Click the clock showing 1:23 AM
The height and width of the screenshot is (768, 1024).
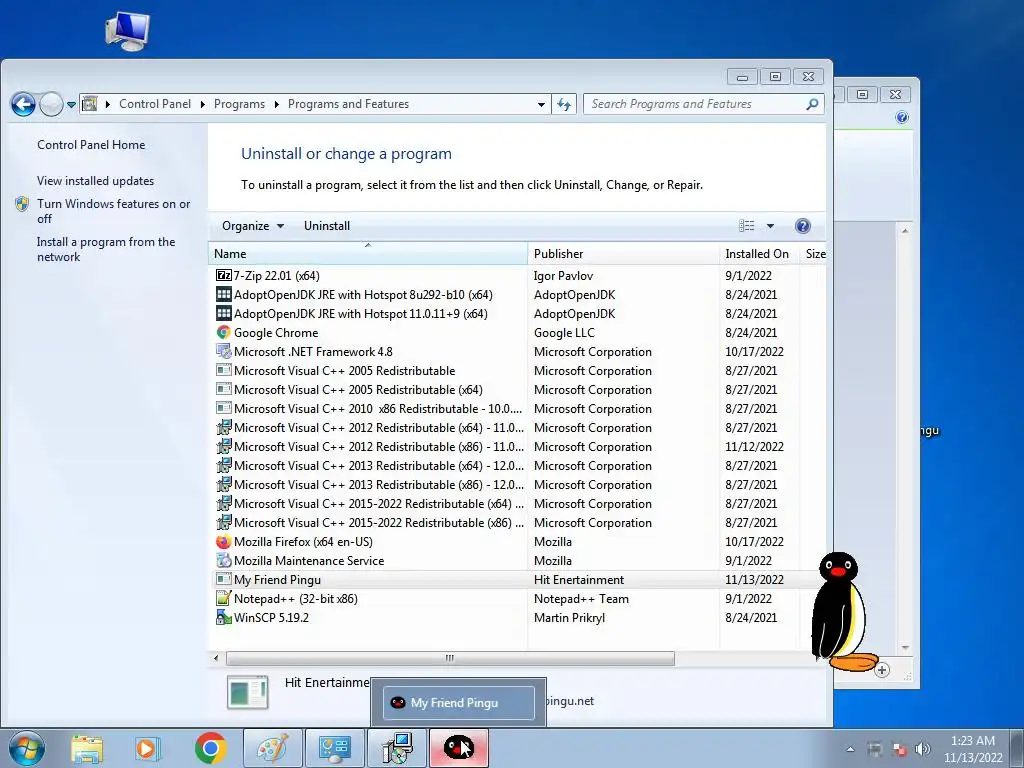pos(972,748)
